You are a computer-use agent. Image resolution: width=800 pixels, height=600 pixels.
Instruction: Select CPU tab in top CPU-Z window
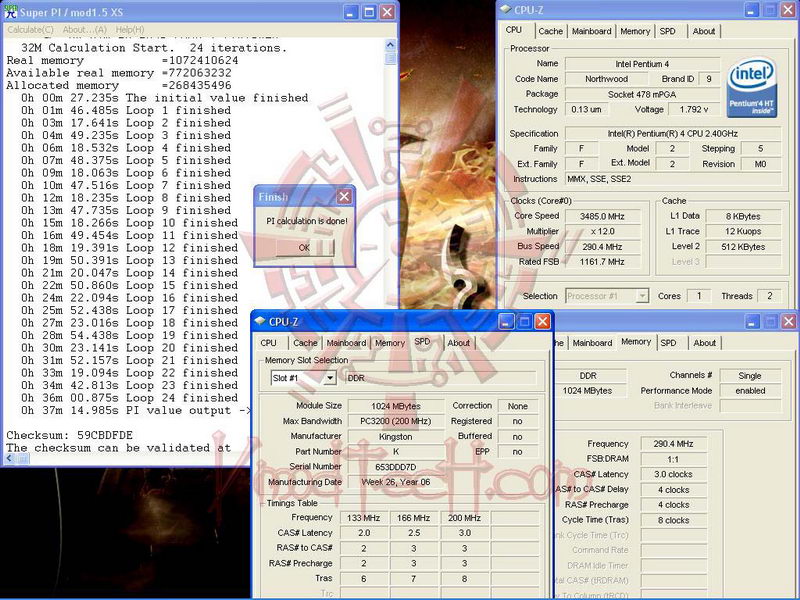click(514, 30)
